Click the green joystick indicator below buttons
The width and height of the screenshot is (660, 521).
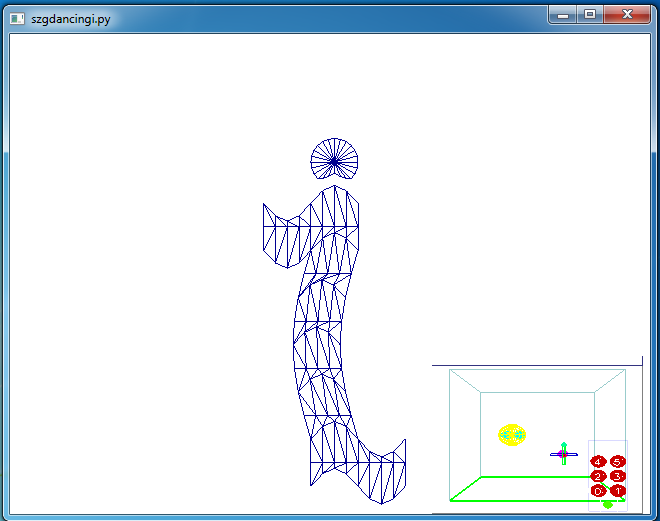click(608, 504)
